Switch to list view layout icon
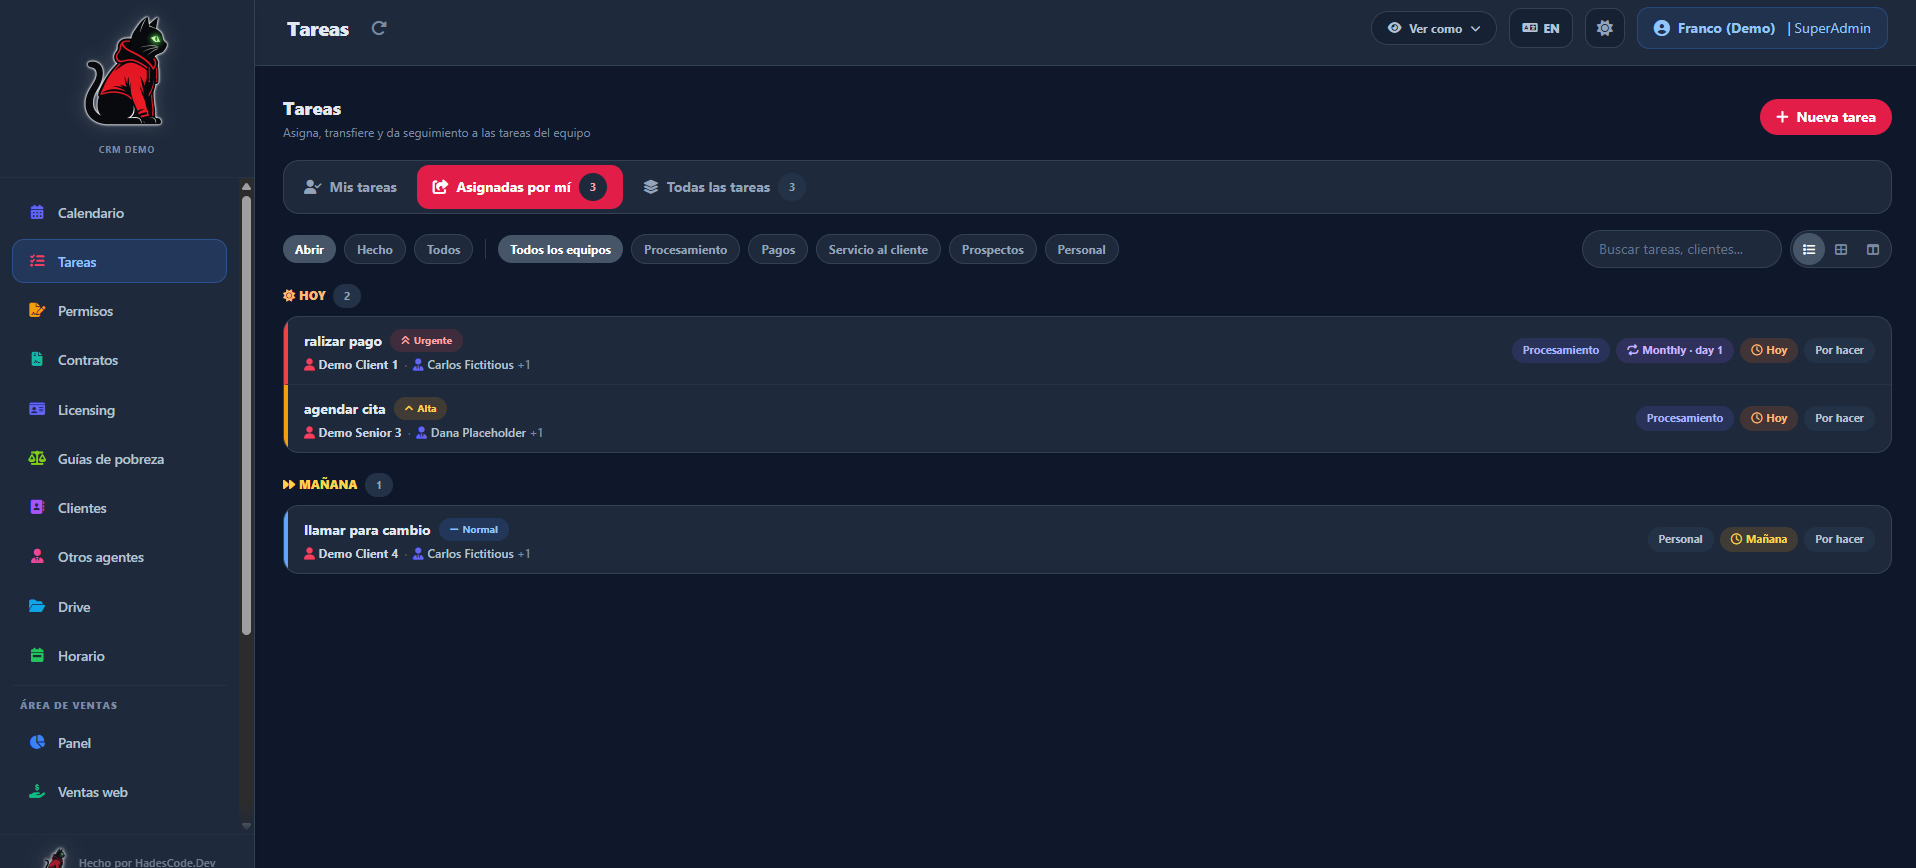The width and height of the screenshot is (1916, 868). (x=1809, y=250)
